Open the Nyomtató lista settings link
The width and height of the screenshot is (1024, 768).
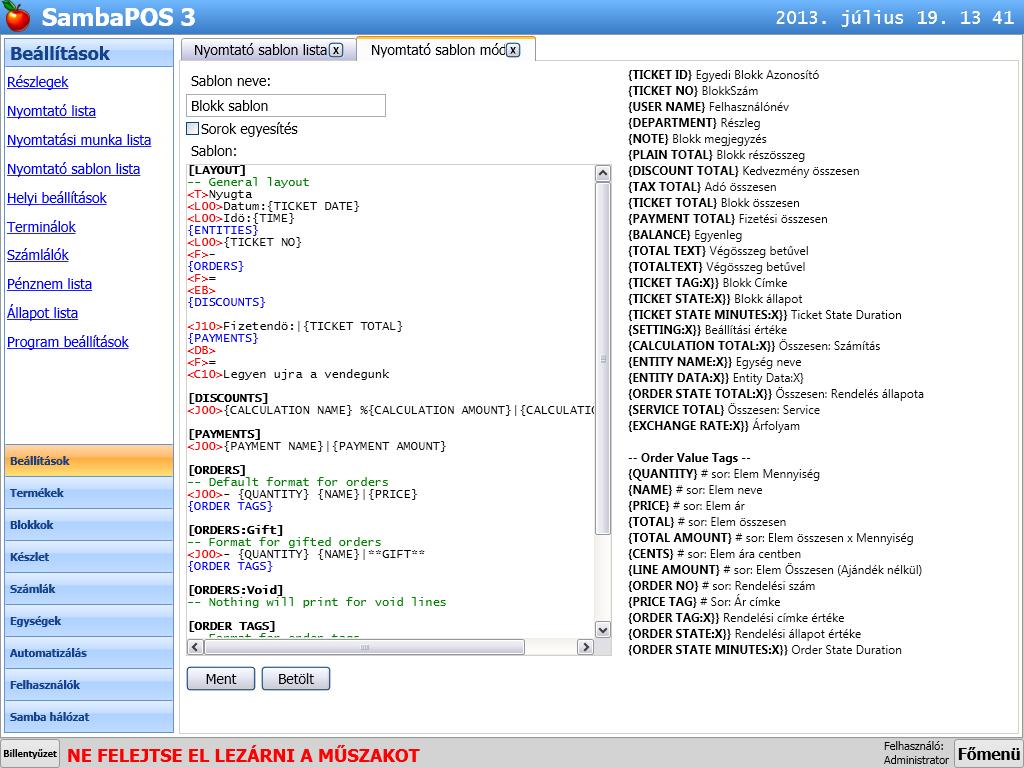[x=51, y=111]
